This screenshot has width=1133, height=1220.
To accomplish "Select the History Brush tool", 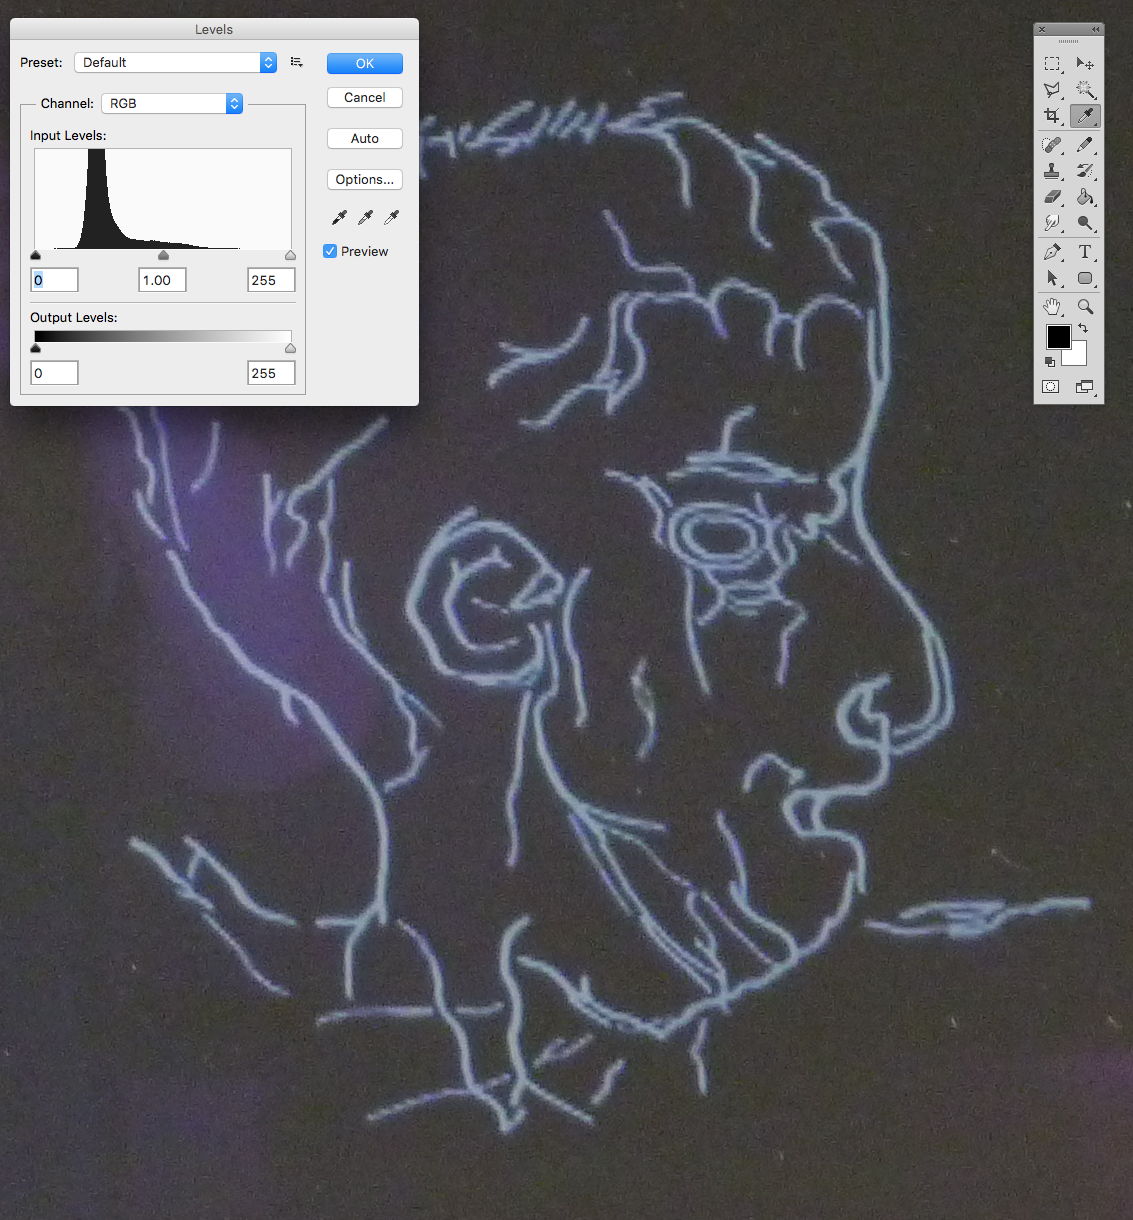I will 1085,171.
